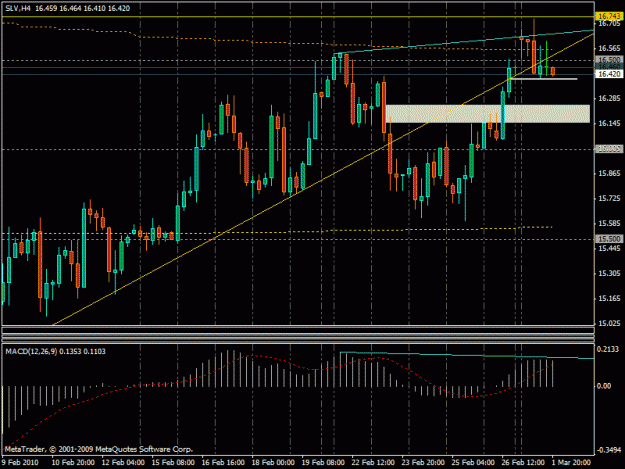Click the 15.585 price axis value
625x469 pixels.
[x=609, y=224]
